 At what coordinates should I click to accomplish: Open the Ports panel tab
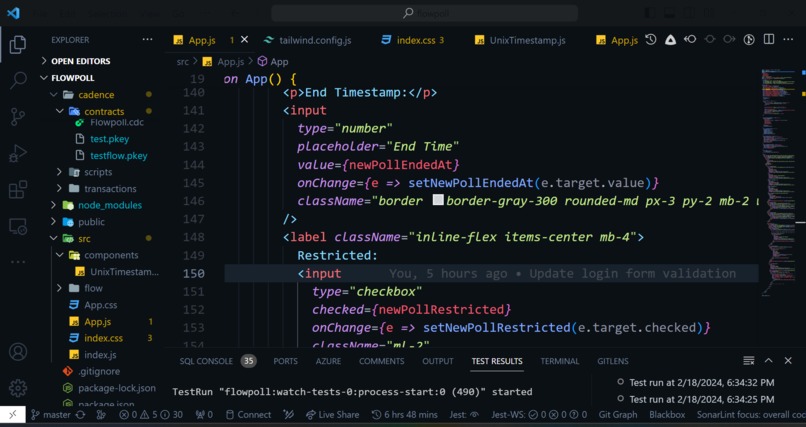285,361
